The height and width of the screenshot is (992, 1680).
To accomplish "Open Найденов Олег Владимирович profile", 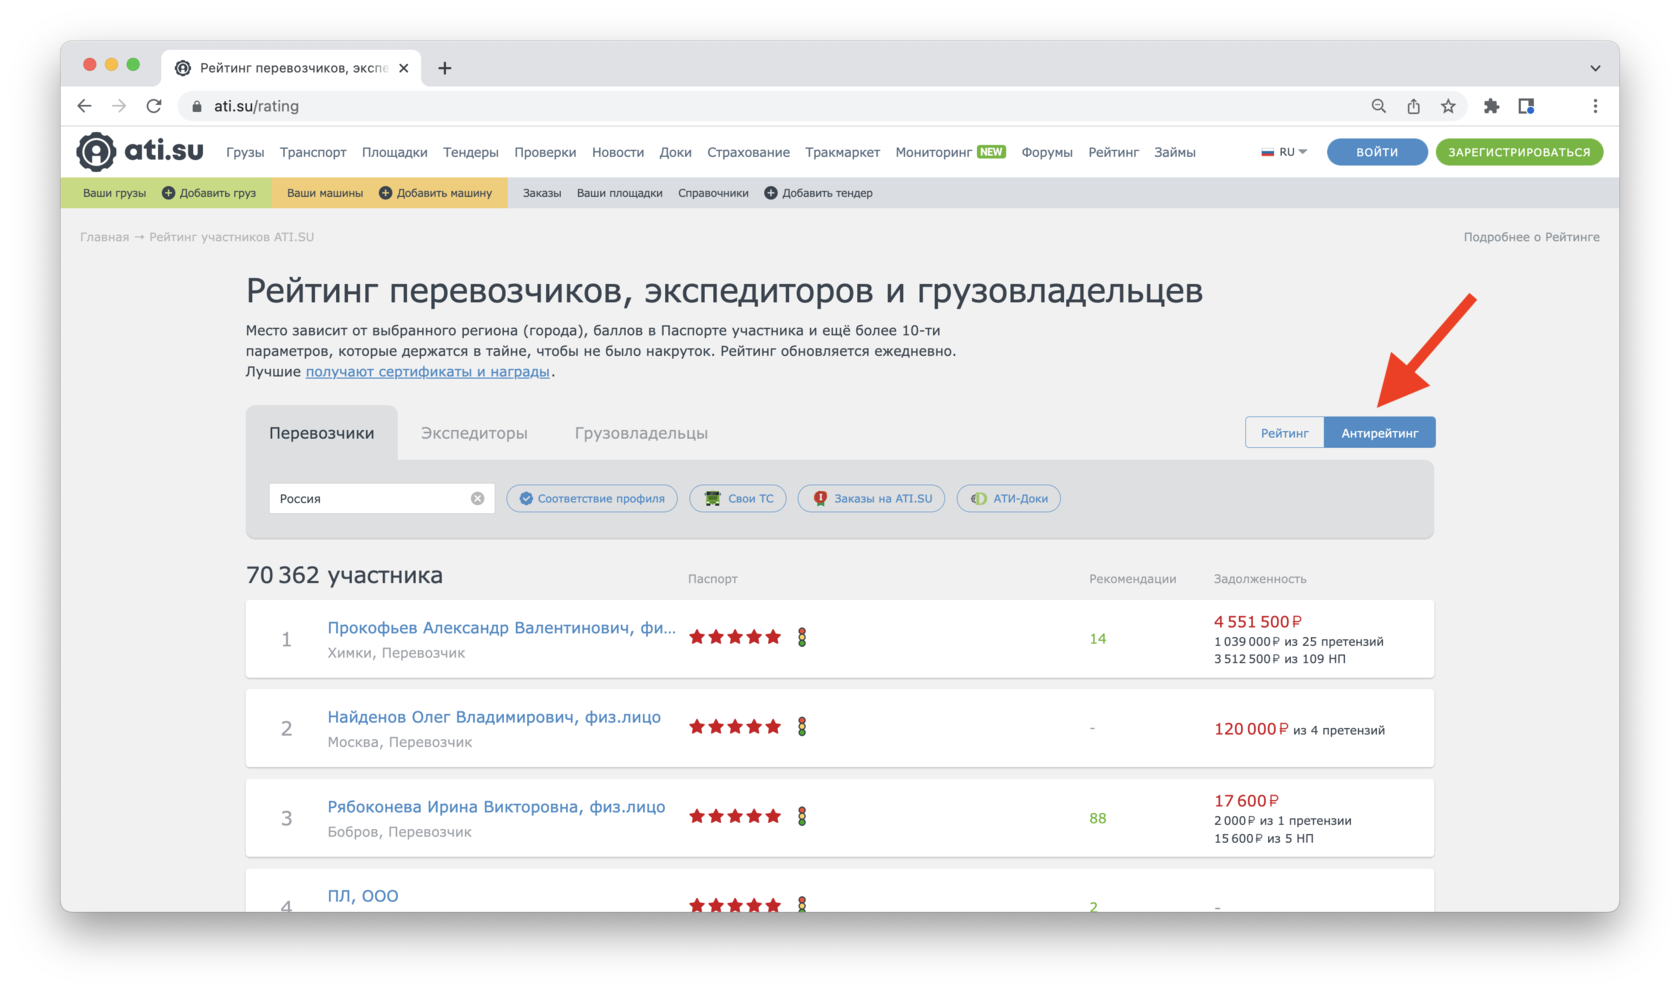I will 494,717.
